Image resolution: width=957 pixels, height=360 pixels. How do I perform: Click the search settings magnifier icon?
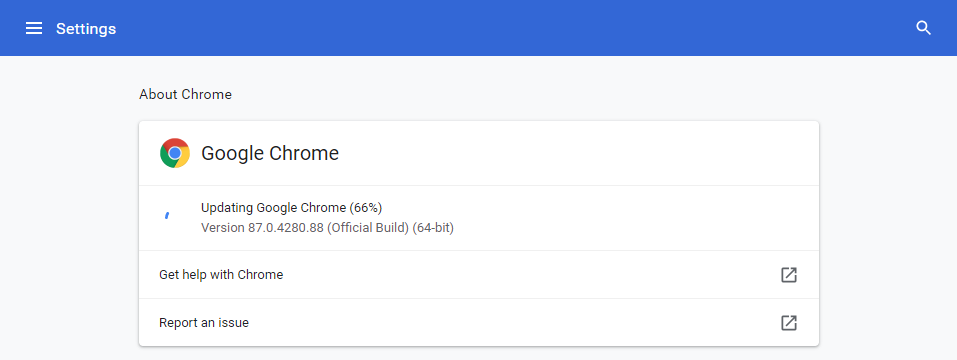[923, 28]
